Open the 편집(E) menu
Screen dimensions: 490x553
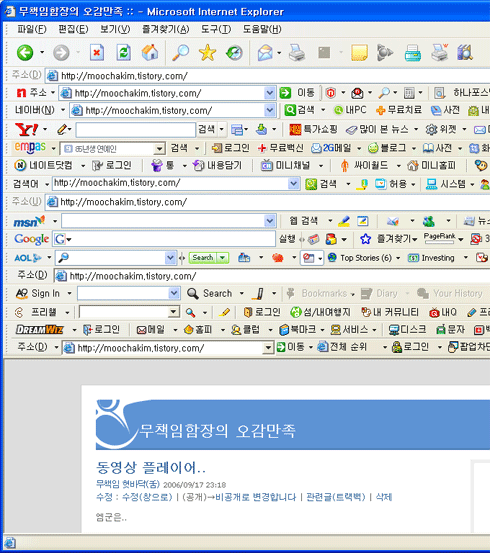73,29
